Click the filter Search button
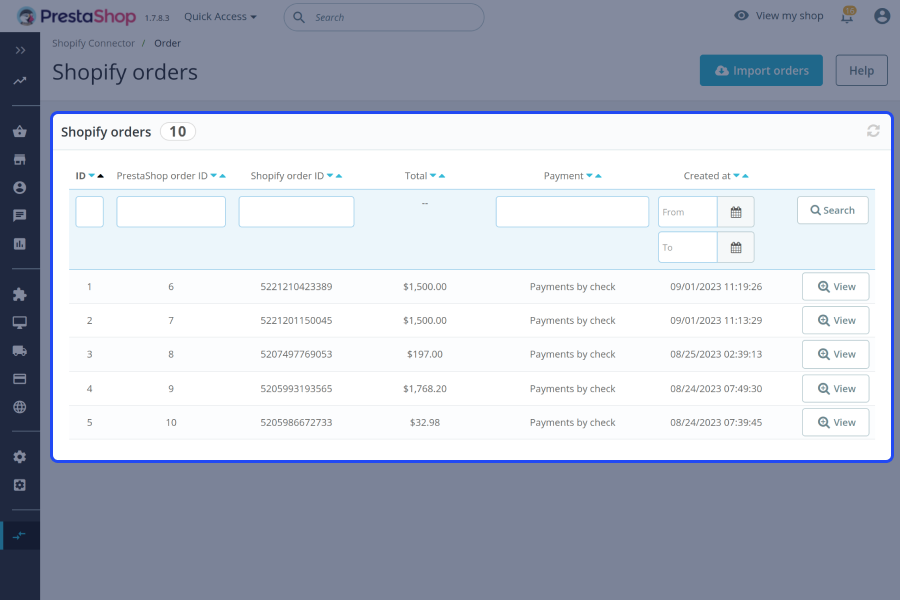The image size is (900, 600). [832, 211]
